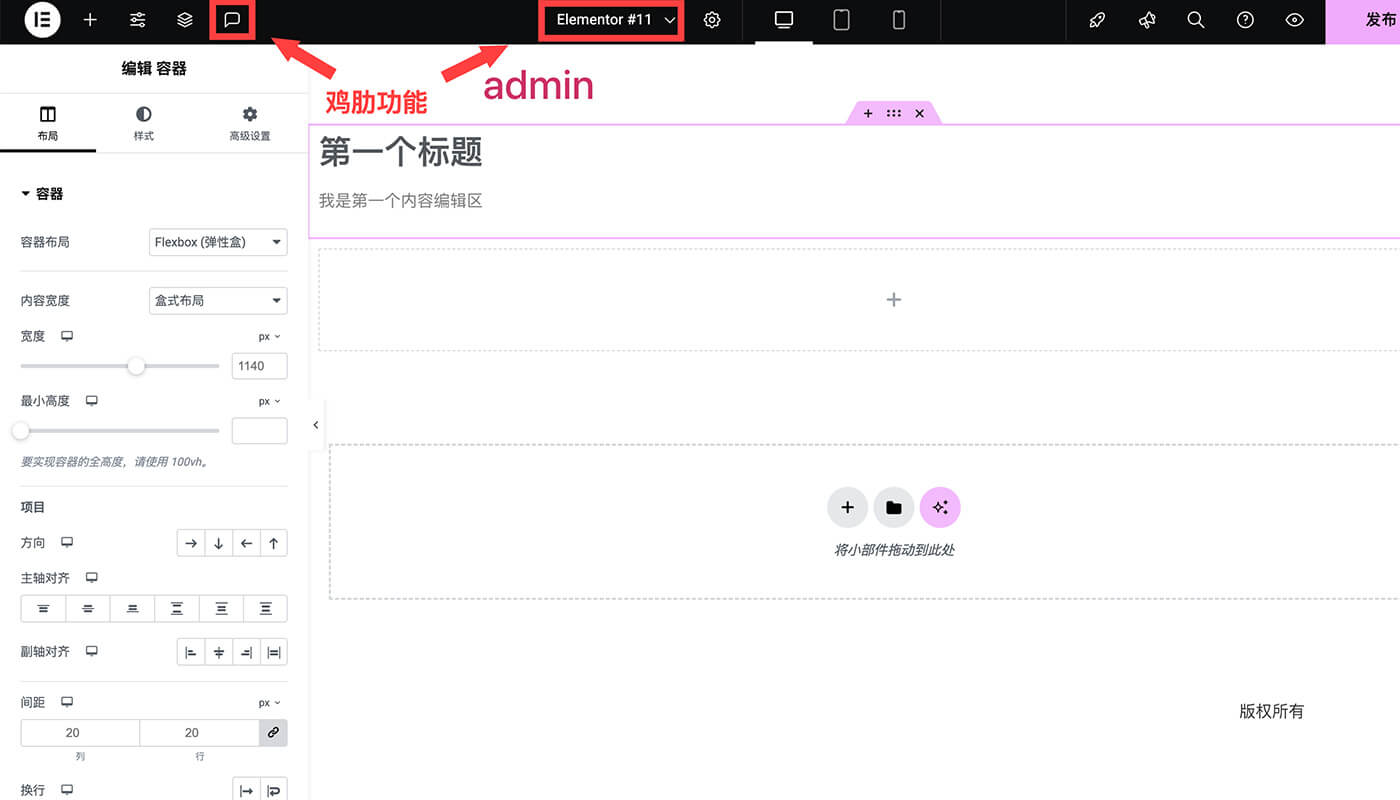Screen dimensions: 1400x800
Task: Click container handle add plus icon
Action: (868, 114)
